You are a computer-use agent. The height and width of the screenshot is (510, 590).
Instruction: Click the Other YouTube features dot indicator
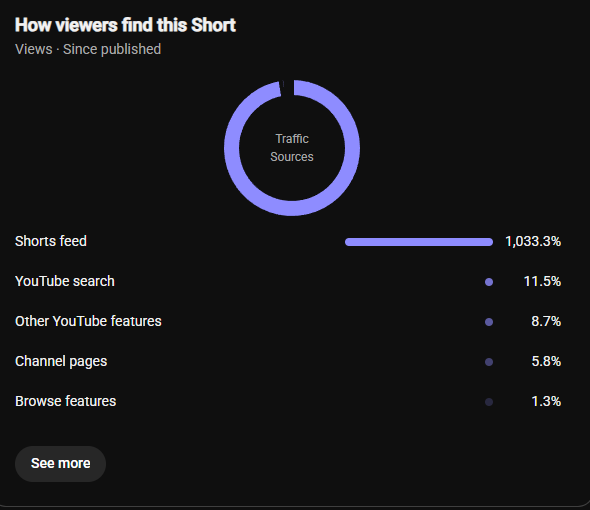[489, 322]
